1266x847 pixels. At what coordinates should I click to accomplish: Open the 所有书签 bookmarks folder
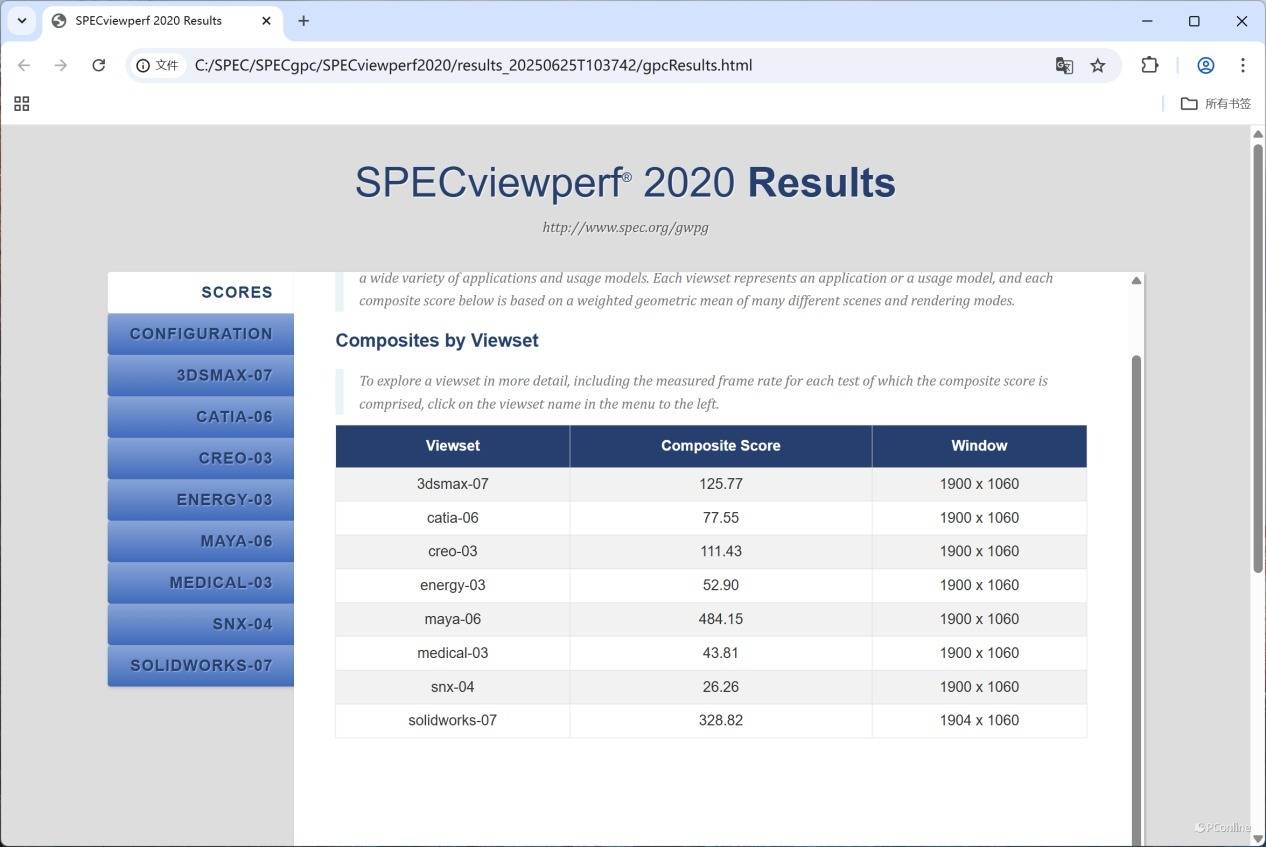(x=1216, y=104)
